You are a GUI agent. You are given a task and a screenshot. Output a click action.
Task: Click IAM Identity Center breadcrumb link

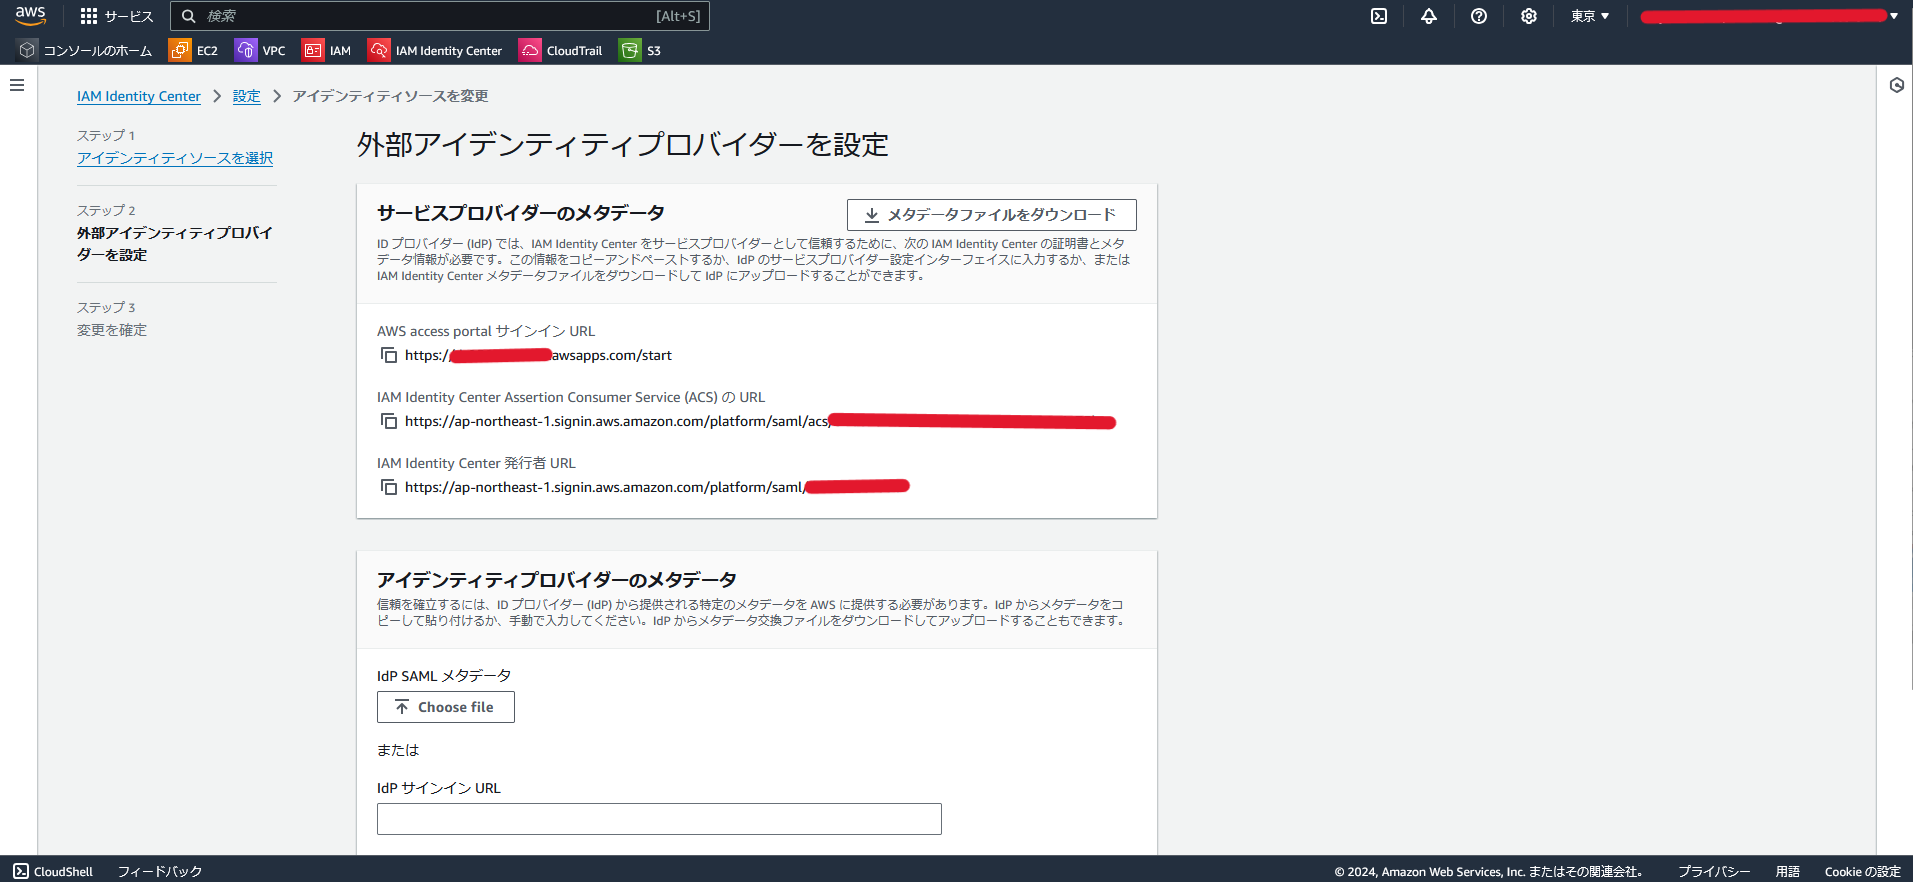(139, 96)
